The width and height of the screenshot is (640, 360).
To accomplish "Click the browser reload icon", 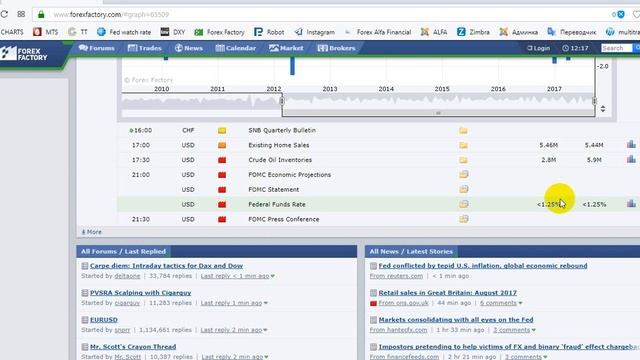I will tap(4, 14).
